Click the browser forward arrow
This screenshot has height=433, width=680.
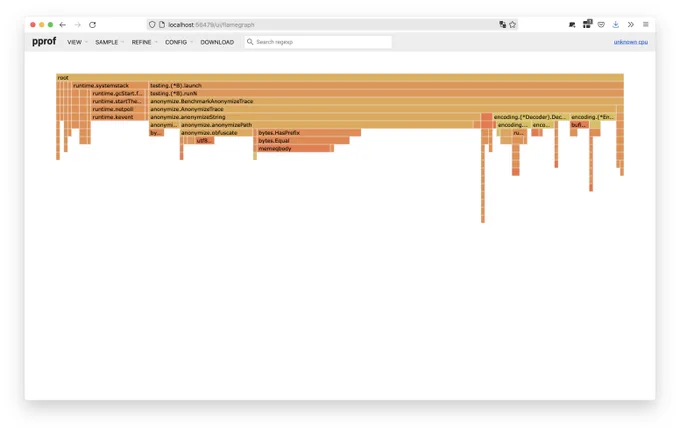click(x=78, y=25)
